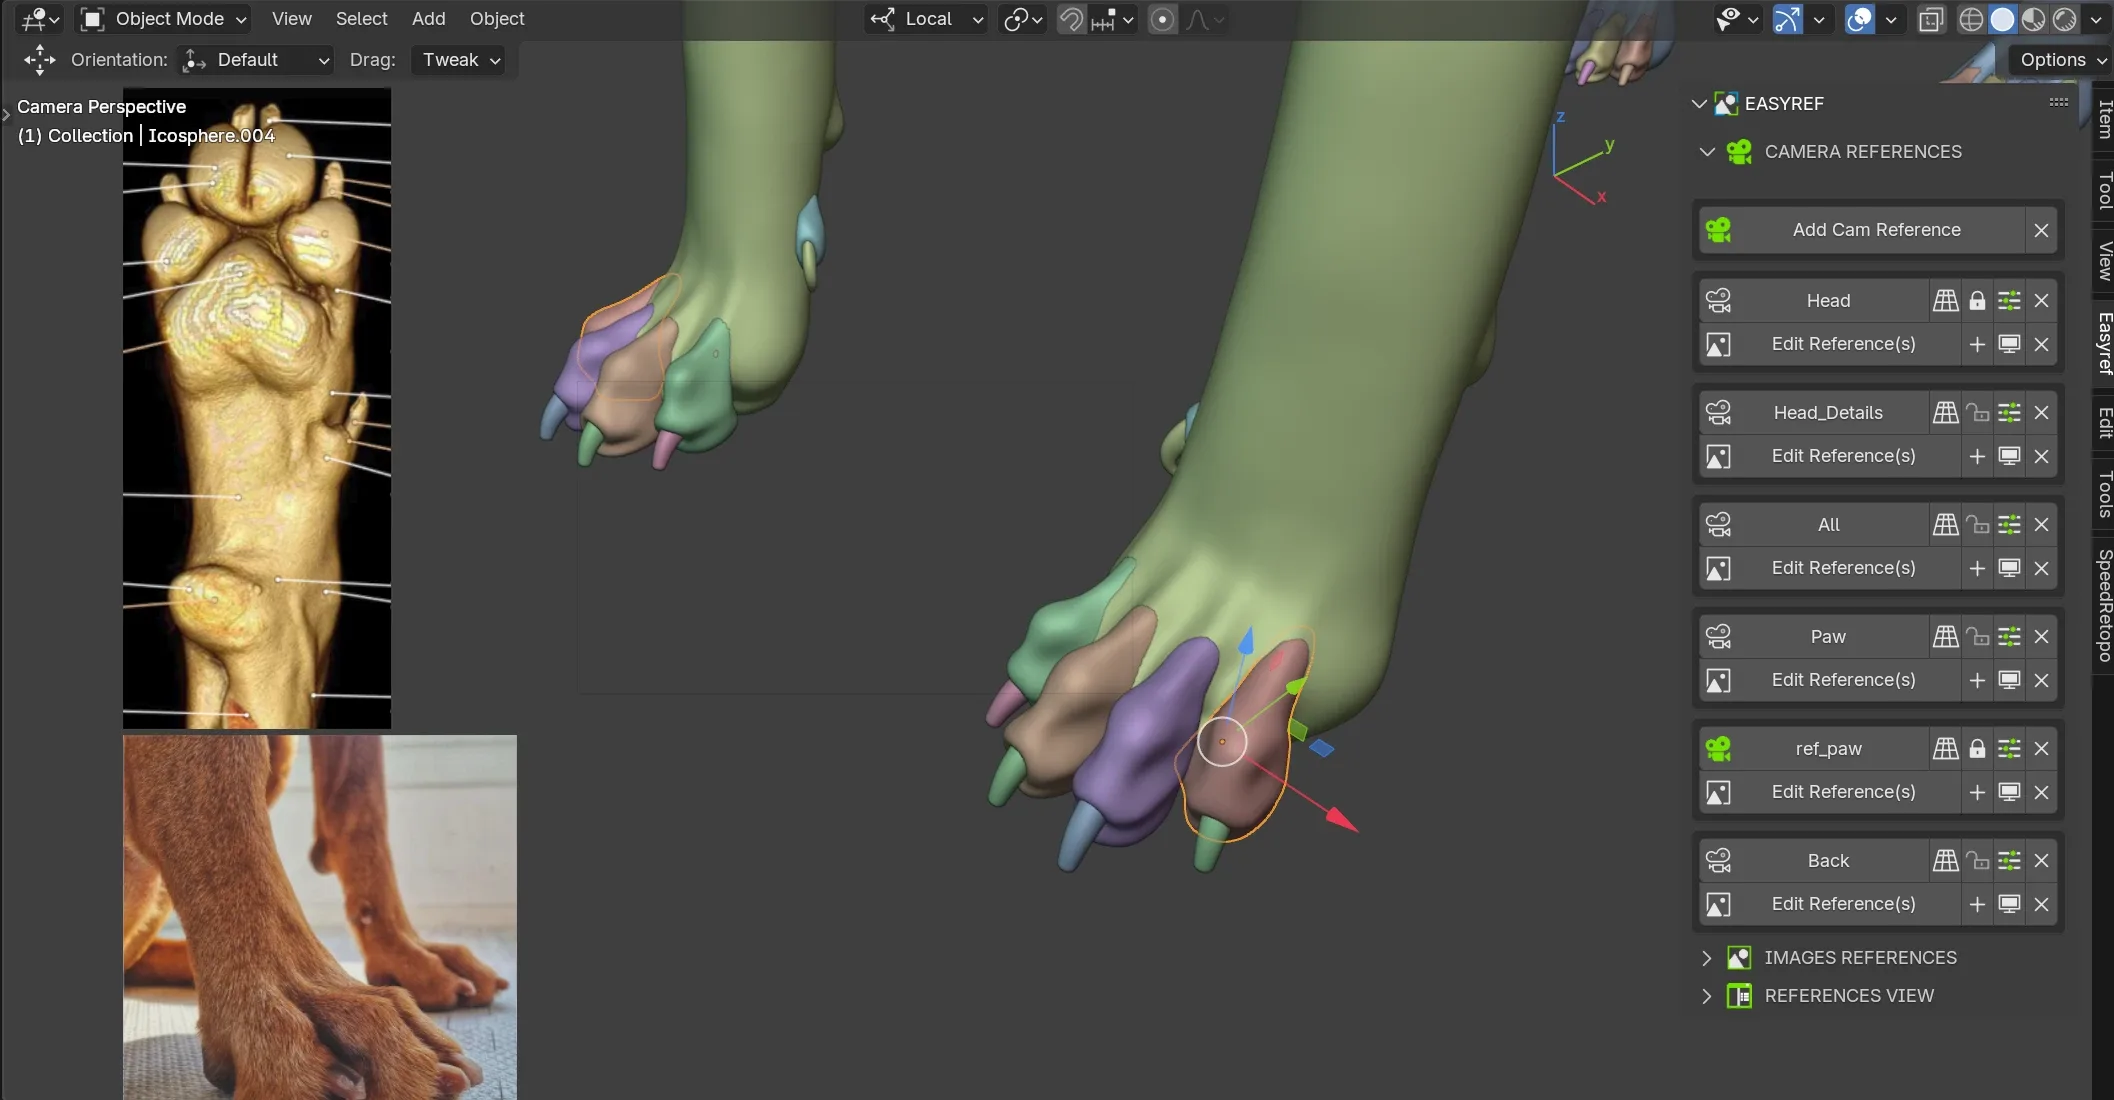
Task: Open the Head reference adjustment sliders
Action: [2009, 300]
